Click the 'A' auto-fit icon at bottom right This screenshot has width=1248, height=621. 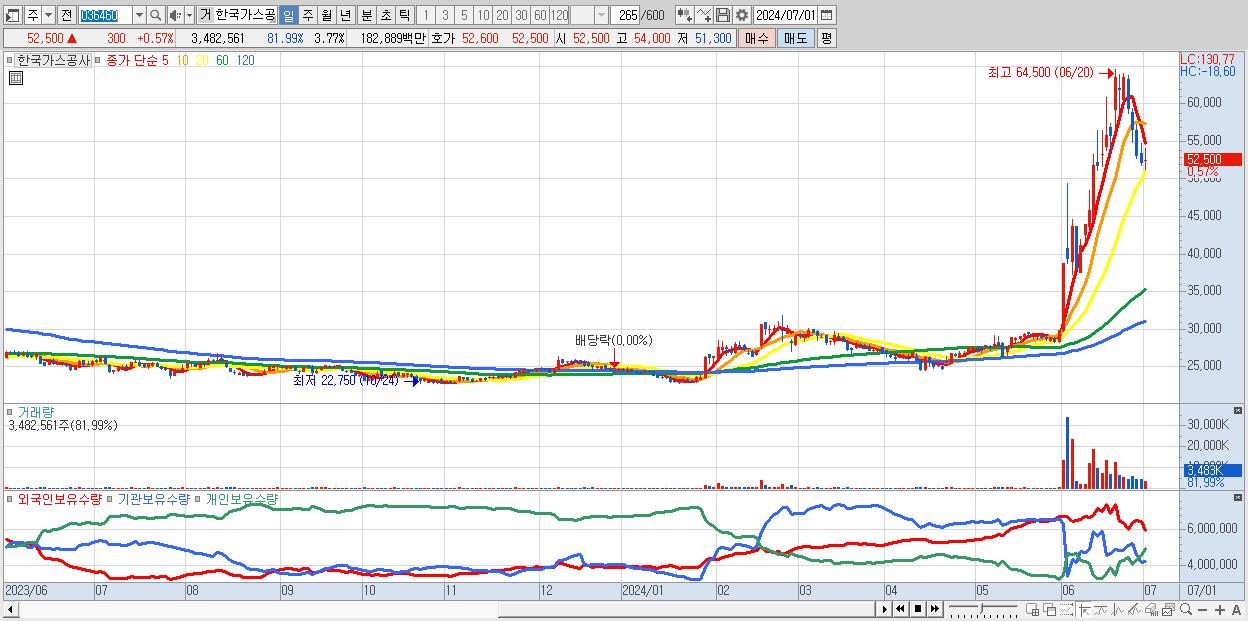tap(1237, 610)
